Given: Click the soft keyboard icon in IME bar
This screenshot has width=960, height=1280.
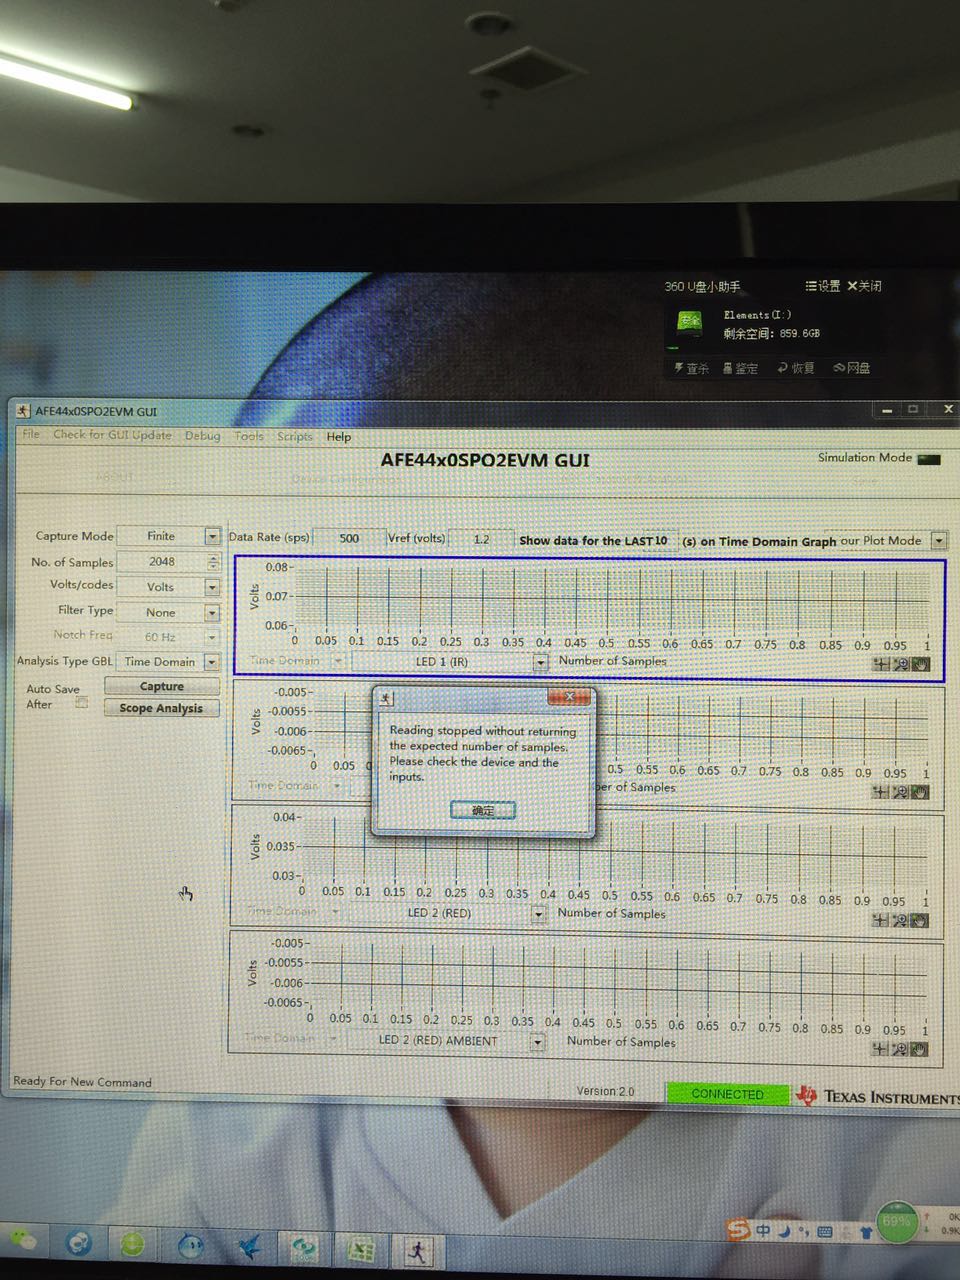Looking at the screenshot, I should click(x=825, y=1232).
